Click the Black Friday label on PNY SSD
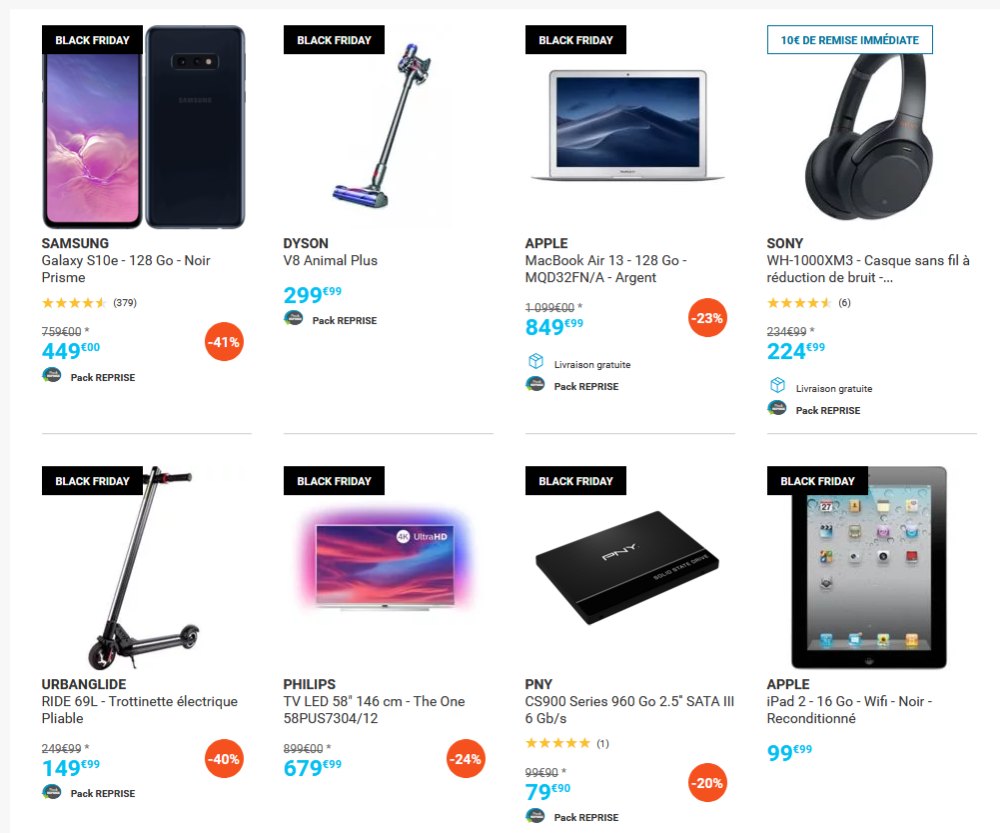 [x=575, y=481]
